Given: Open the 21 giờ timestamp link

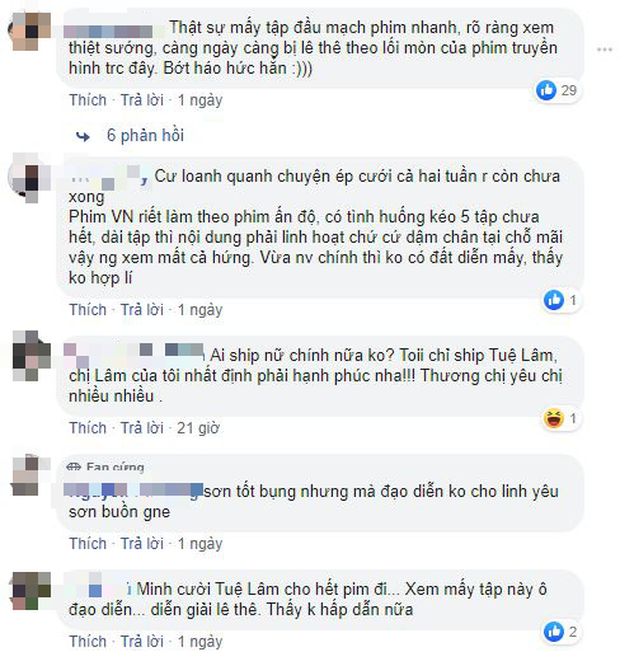Looking at the screenshot, I should (198, 428).
